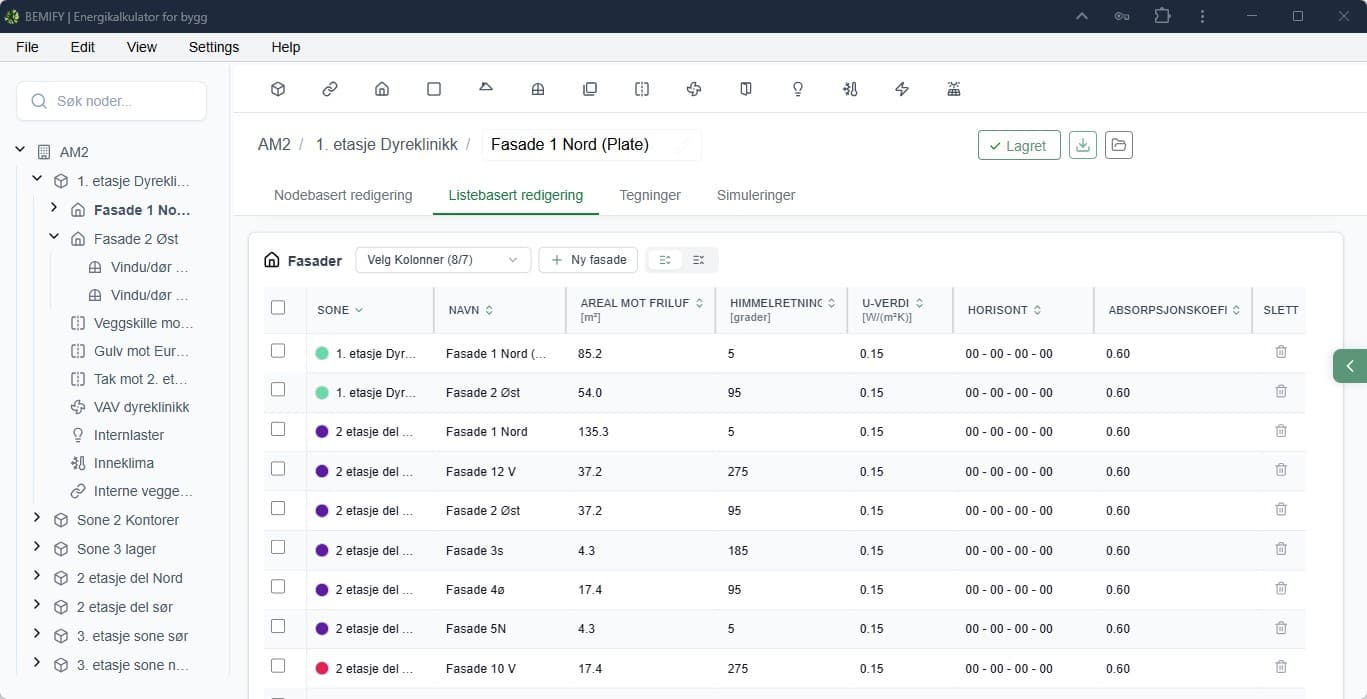This screenshot has height=699, width=1367.
Task: Select the house facade icon in toolbar
Action: (382, 89)
